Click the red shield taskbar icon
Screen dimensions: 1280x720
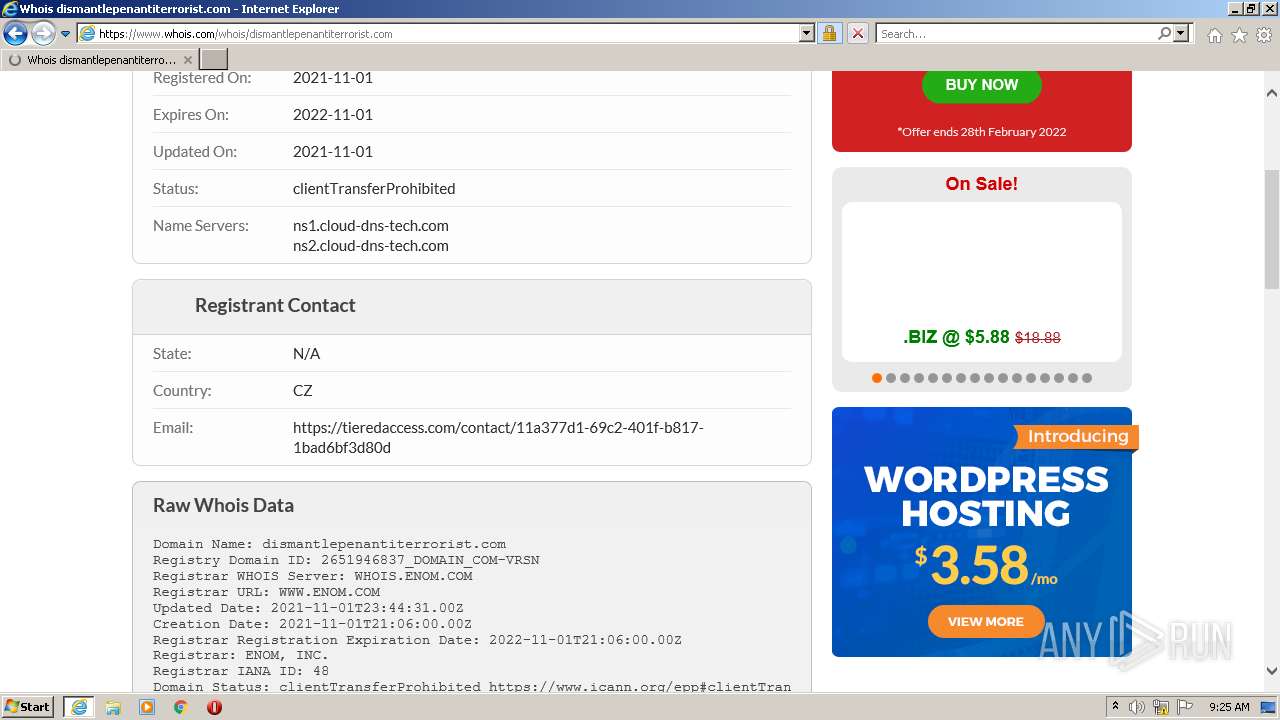[214, 707]
